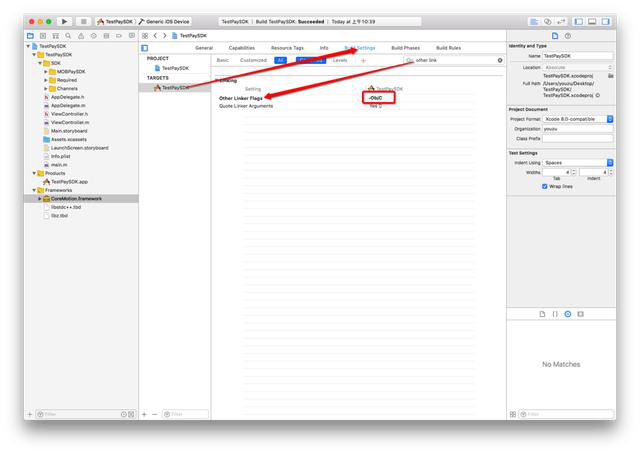
Task: Collapse the Products group
Action: pyautogui.click(x=34, y=173)
